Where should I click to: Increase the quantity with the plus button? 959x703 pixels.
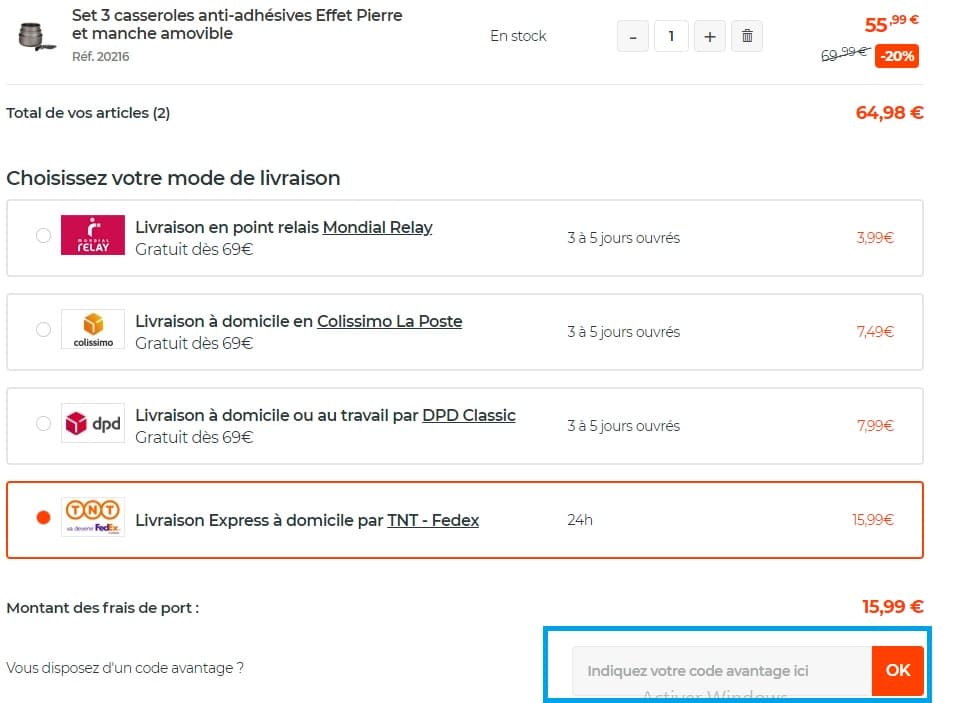pyautogui.click(x=709, y=35)
